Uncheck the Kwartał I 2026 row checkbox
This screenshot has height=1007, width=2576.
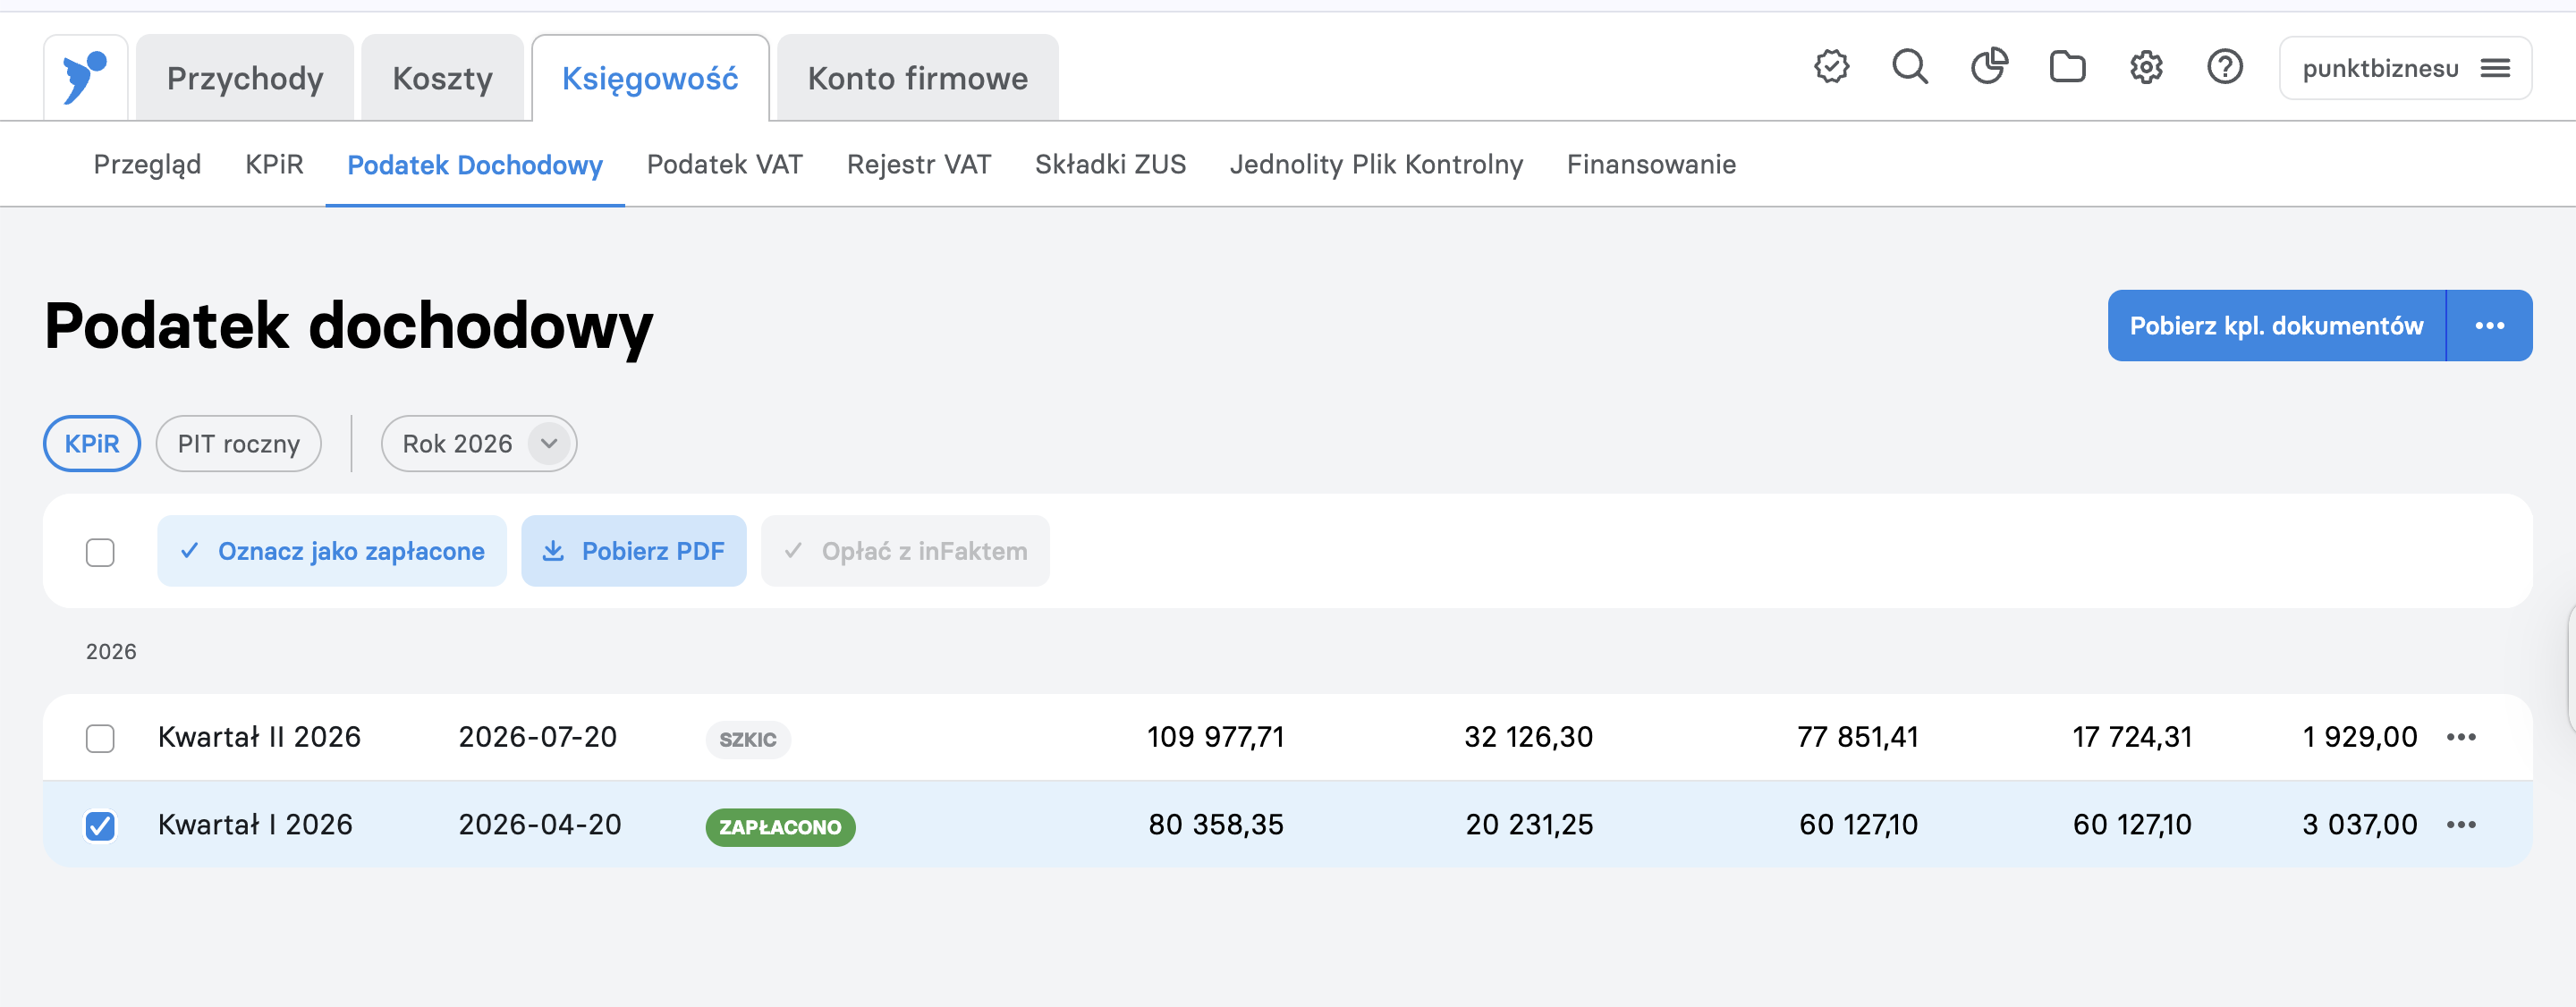[100, 825]
